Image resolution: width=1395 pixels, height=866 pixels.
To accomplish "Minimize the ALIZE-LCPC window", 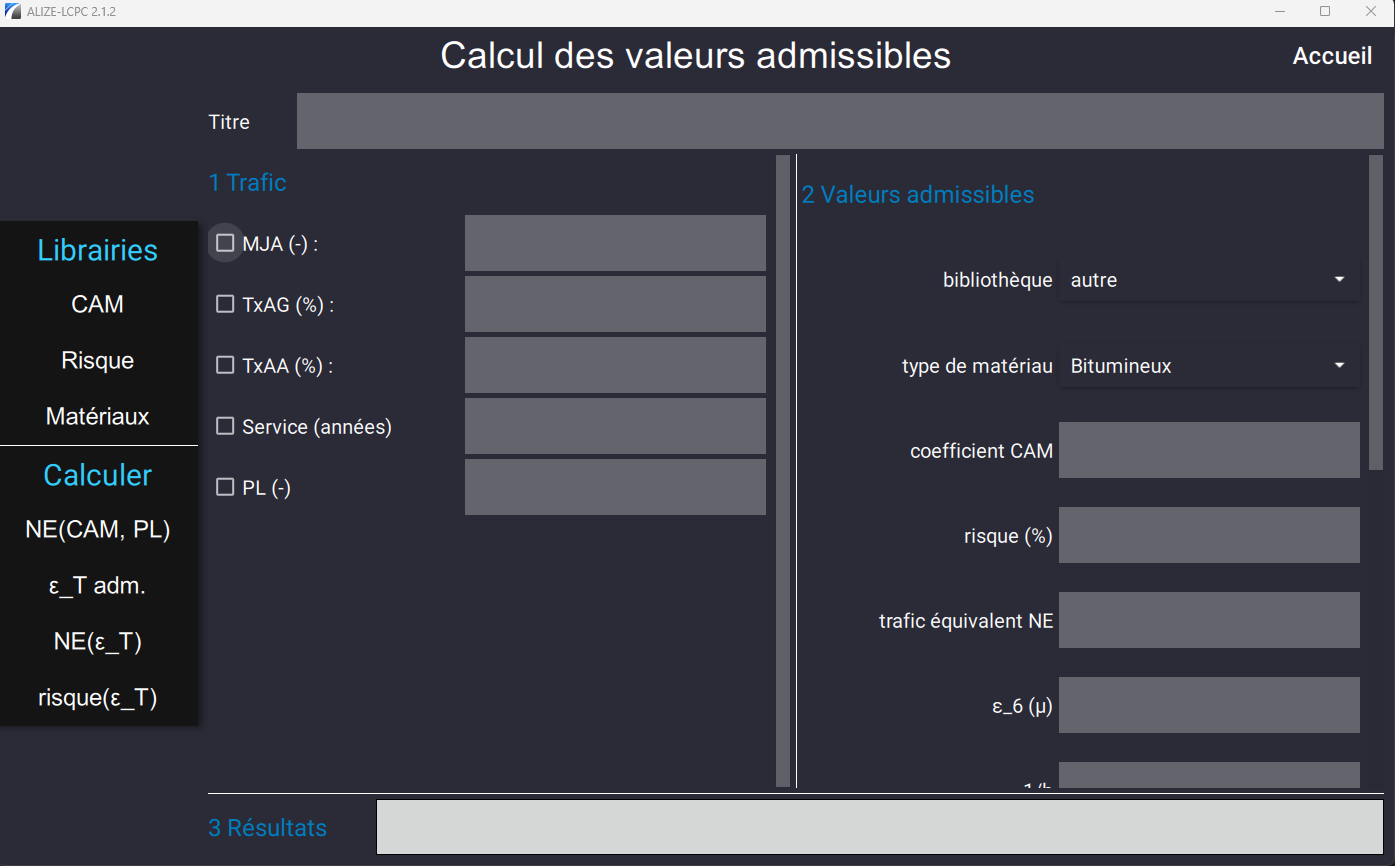I will pos(1280,12).
